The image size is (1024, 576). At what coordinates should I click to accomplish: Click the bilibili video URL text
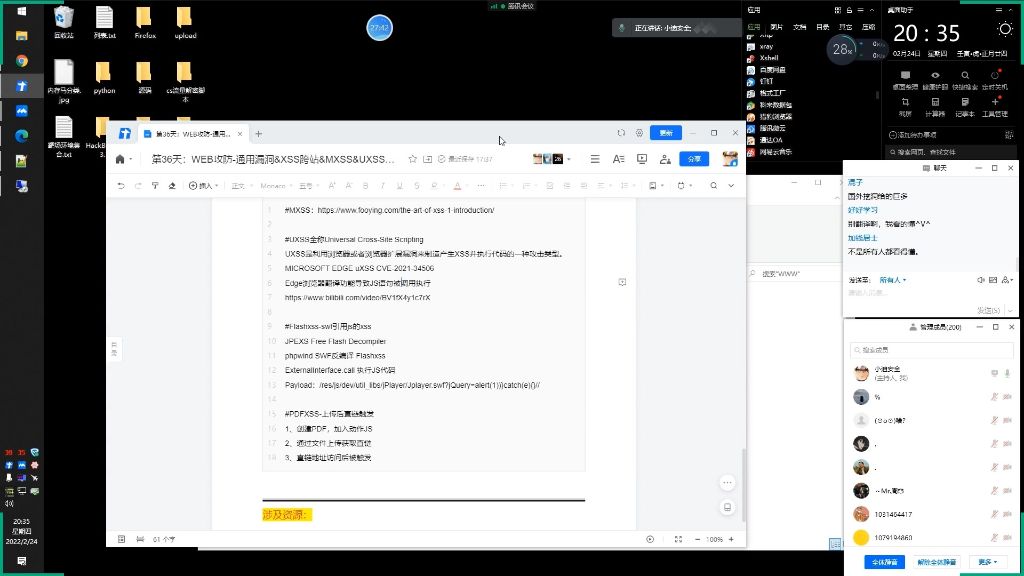[x=357, y=298]
